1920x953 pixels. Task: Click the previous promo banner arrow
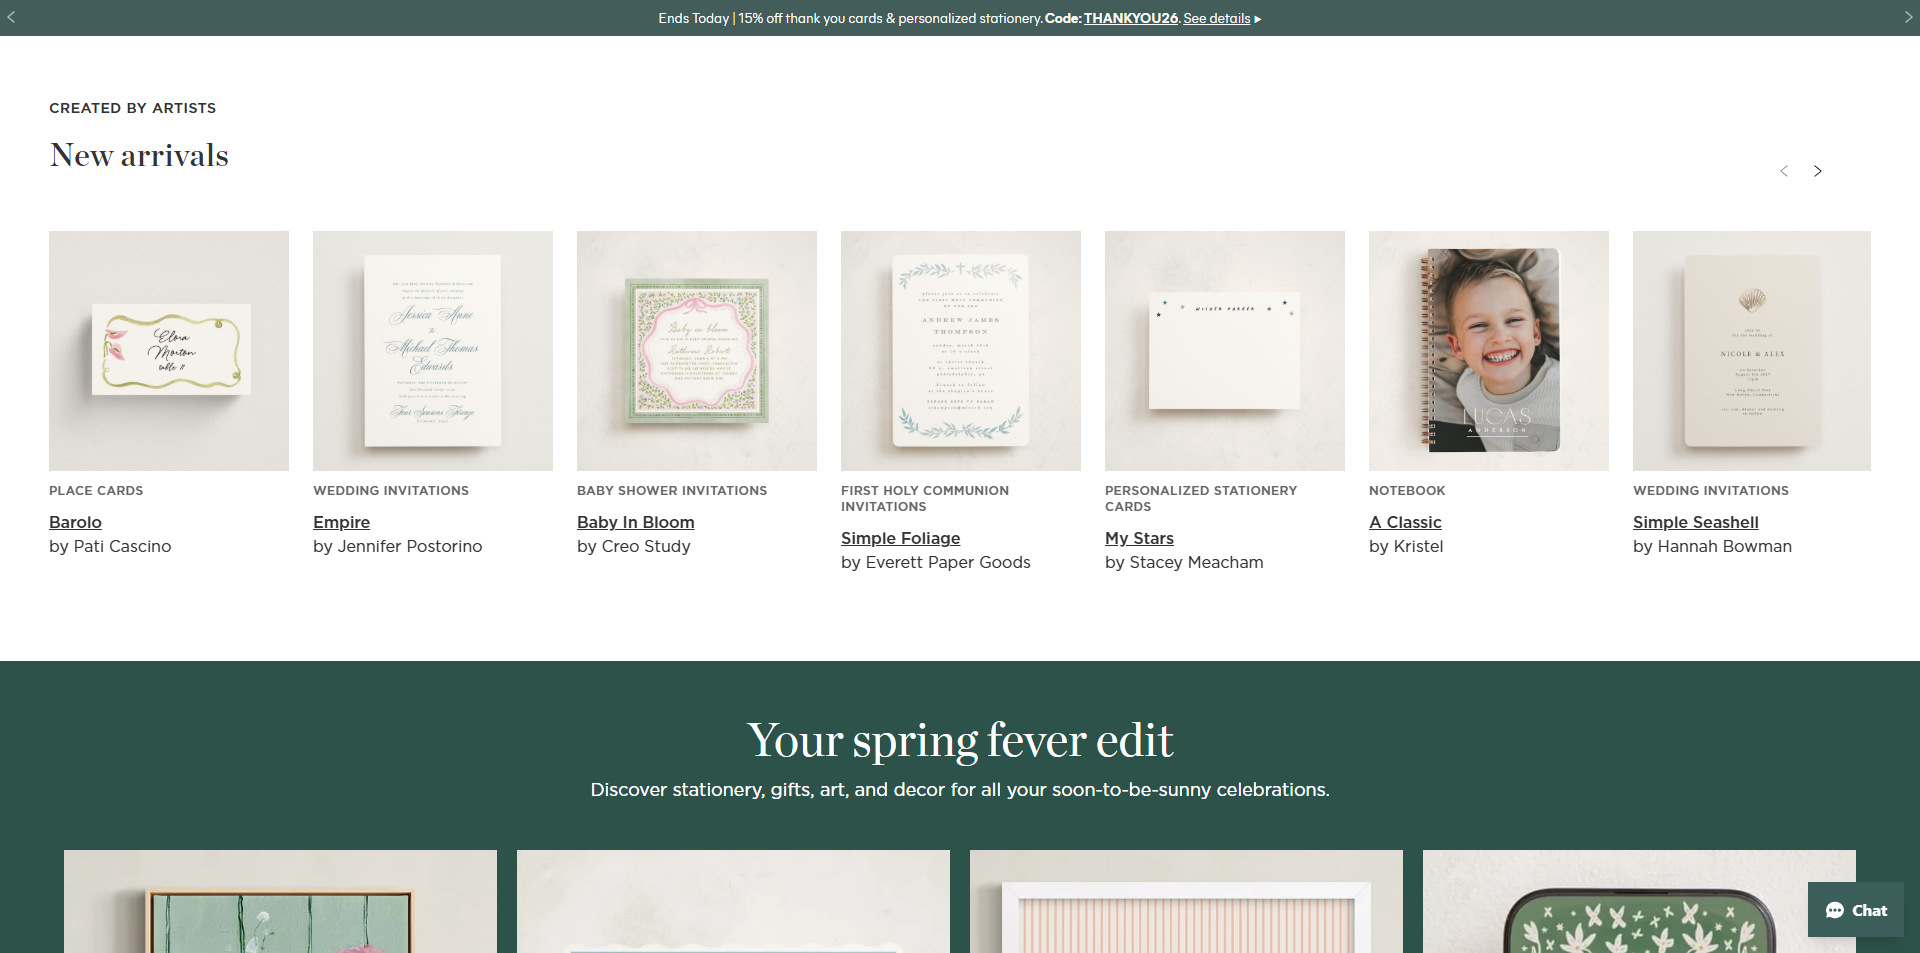(x=11, y=17)
